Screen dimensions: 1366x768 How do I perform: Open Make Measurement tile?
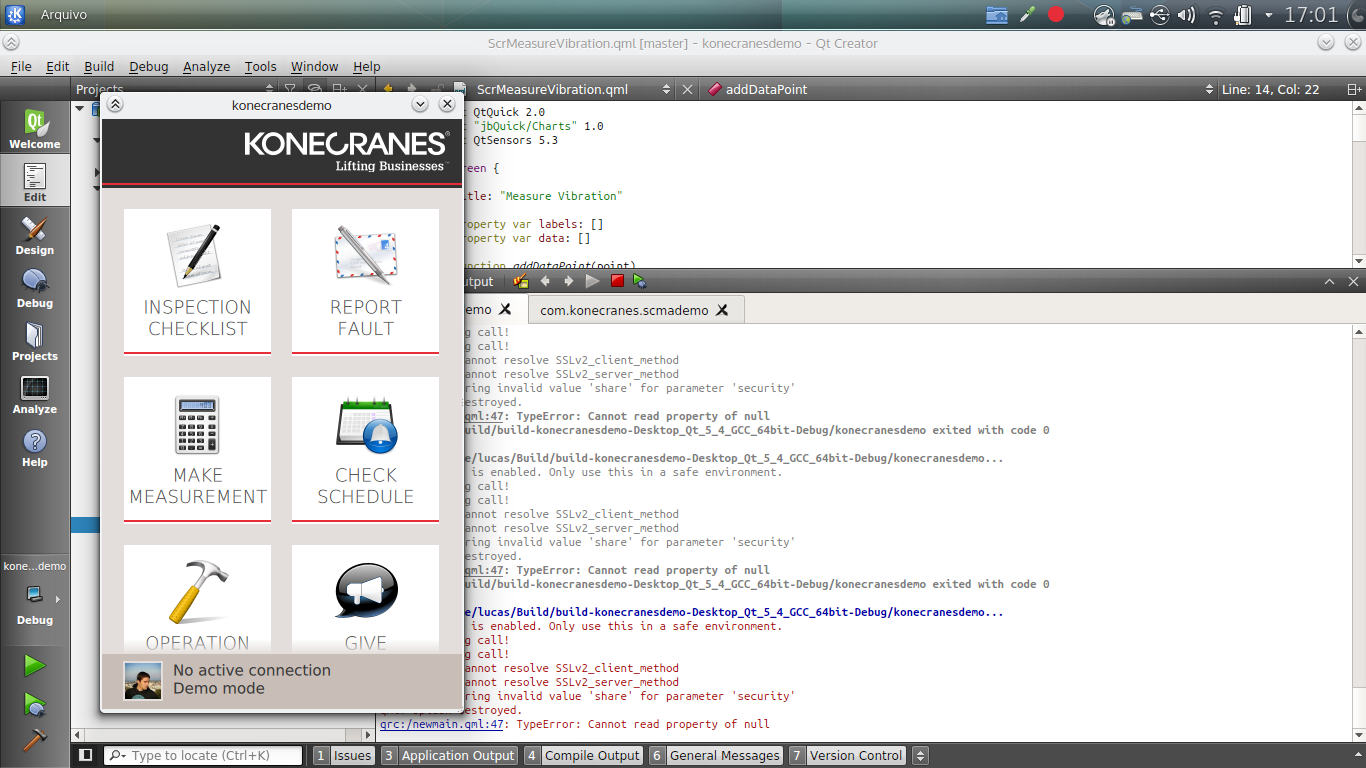click(x=197, y=448)
